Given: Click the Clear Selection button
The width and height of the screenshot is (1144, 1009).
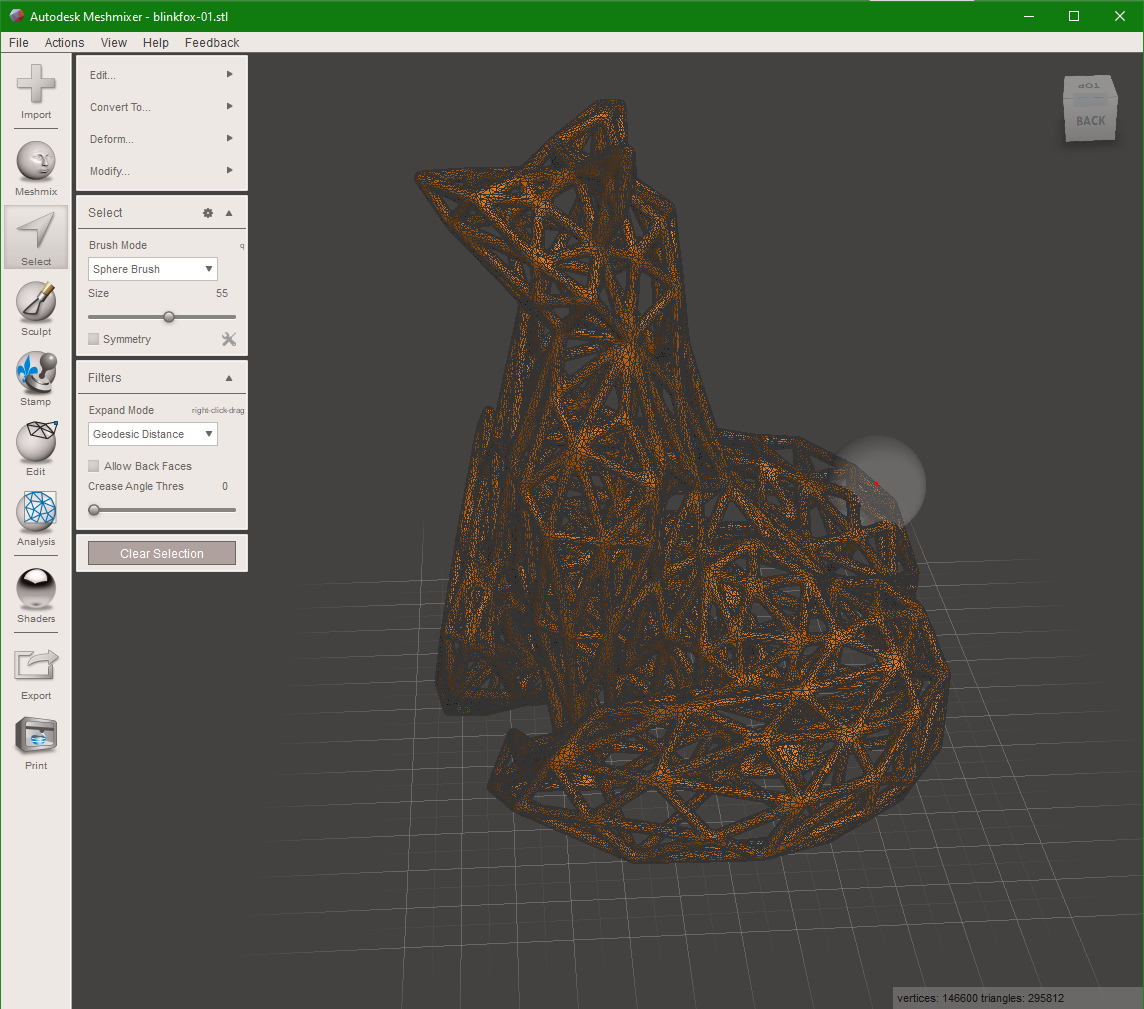Looking at the screenshot, I should 162,553.
